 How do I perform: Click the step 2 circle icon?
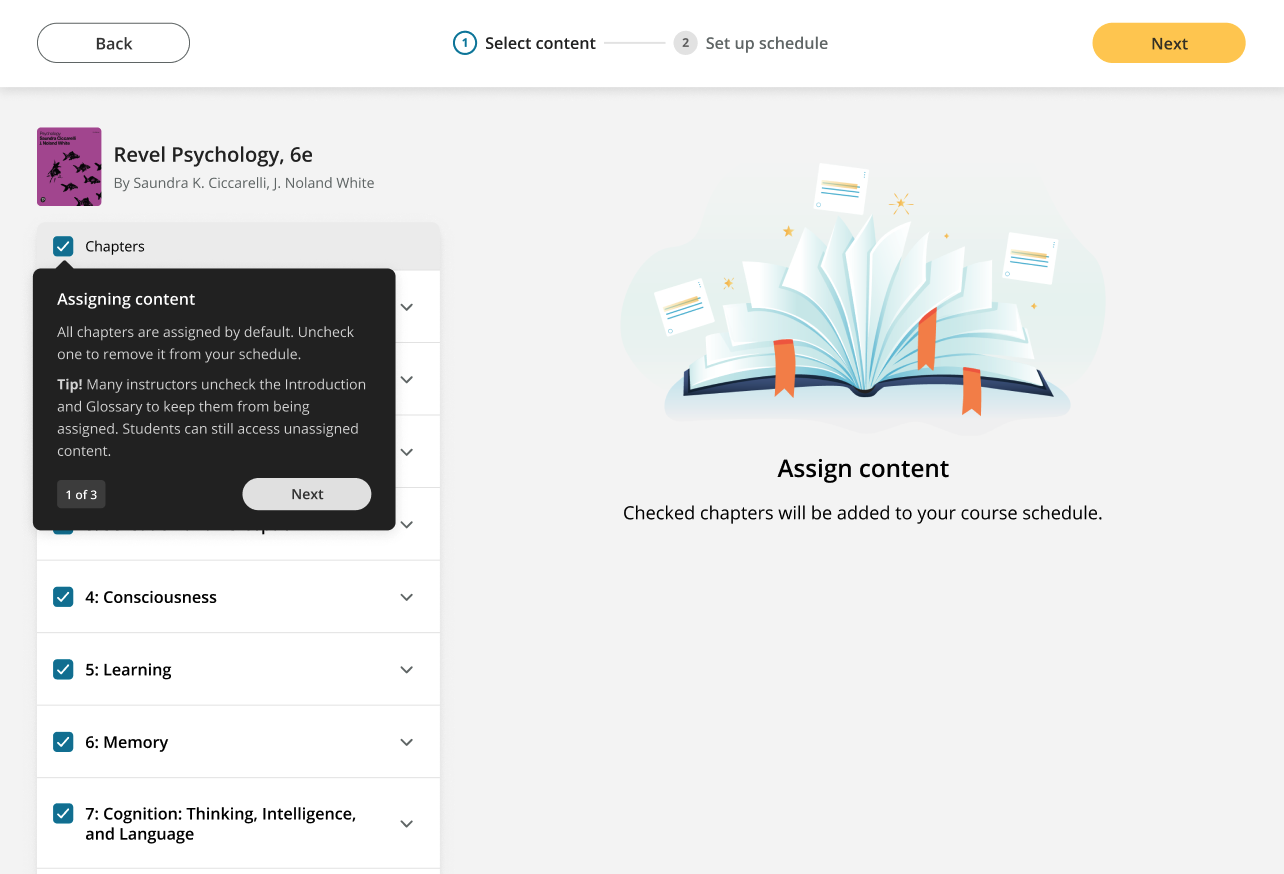point(685,43)
